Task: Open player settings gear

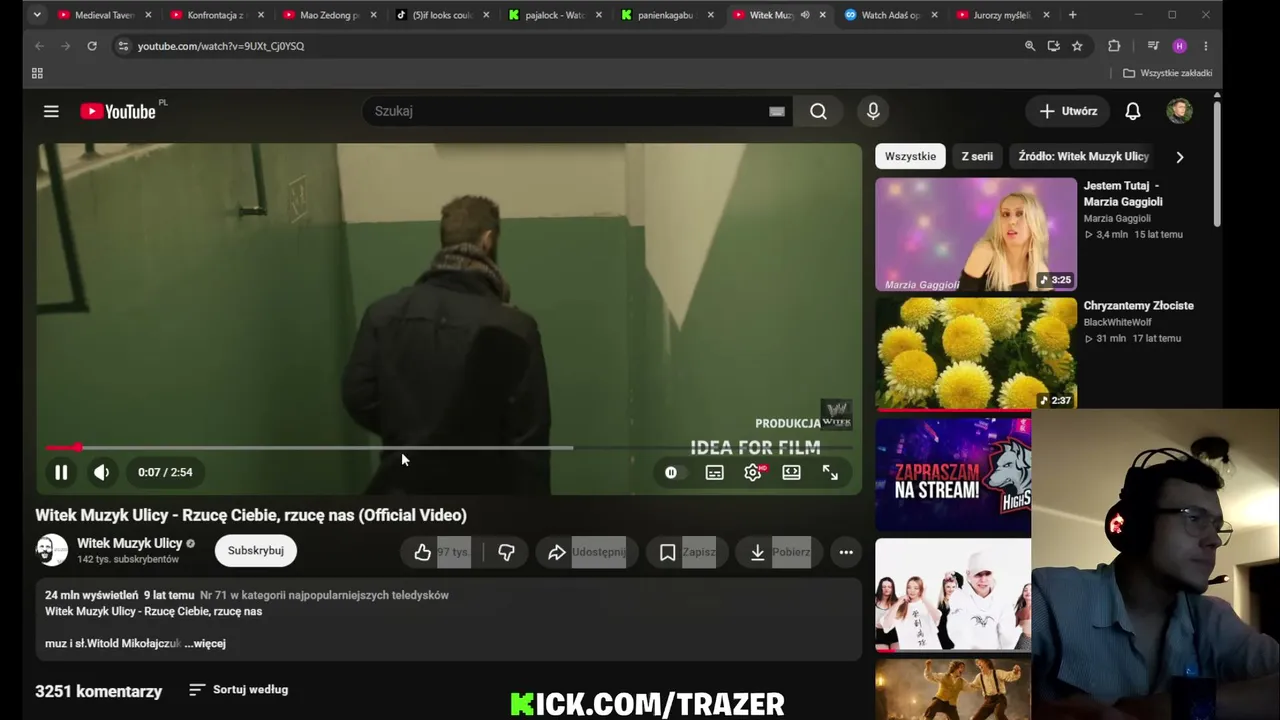Action: click(x=753, y=472)
